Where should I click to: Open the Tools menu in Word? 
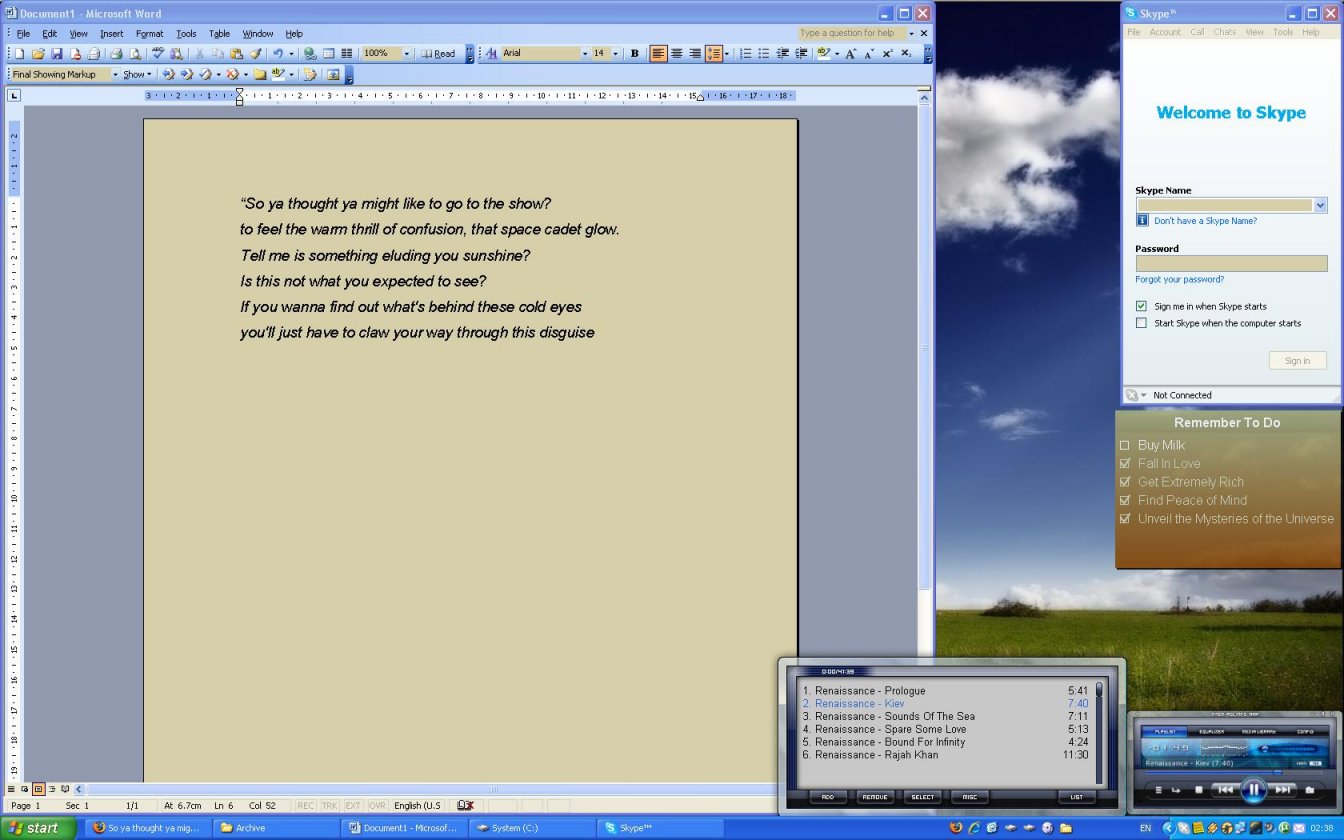pos(186,34)
